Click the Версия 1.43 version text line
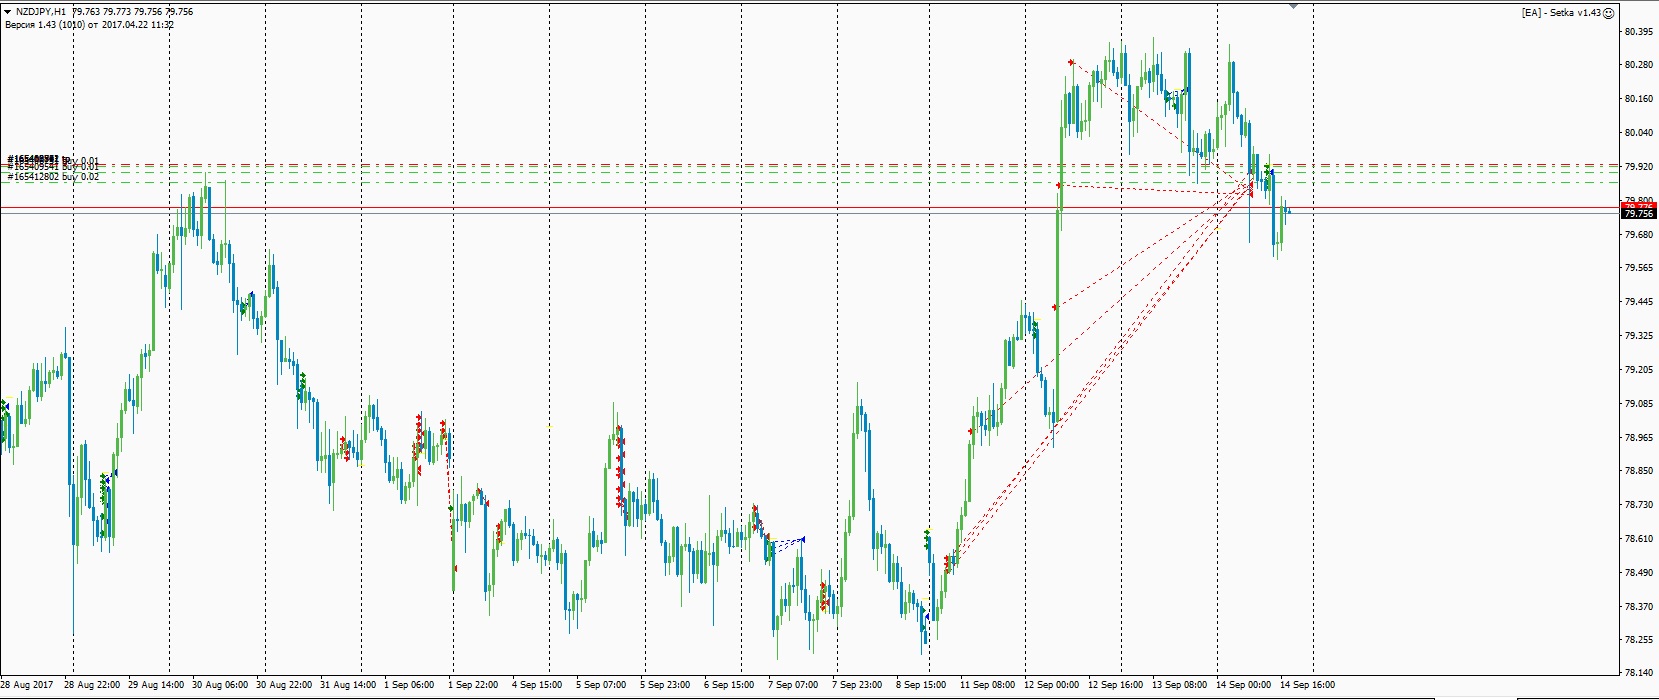 [90, 23]
